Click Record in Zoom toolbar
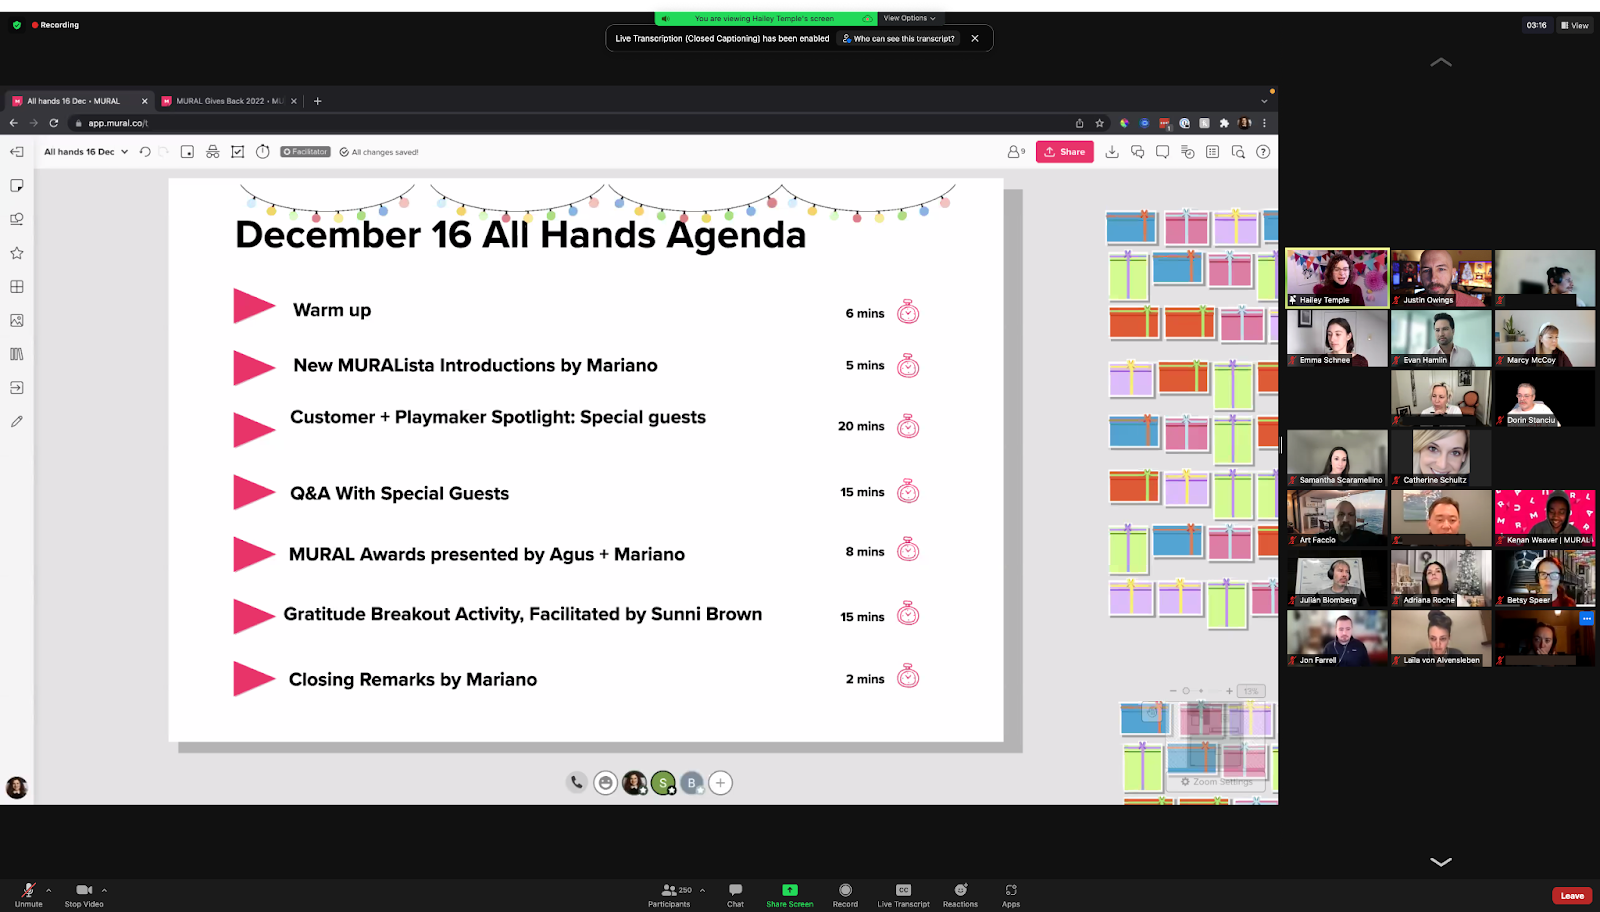 click(x=845, y=894)
